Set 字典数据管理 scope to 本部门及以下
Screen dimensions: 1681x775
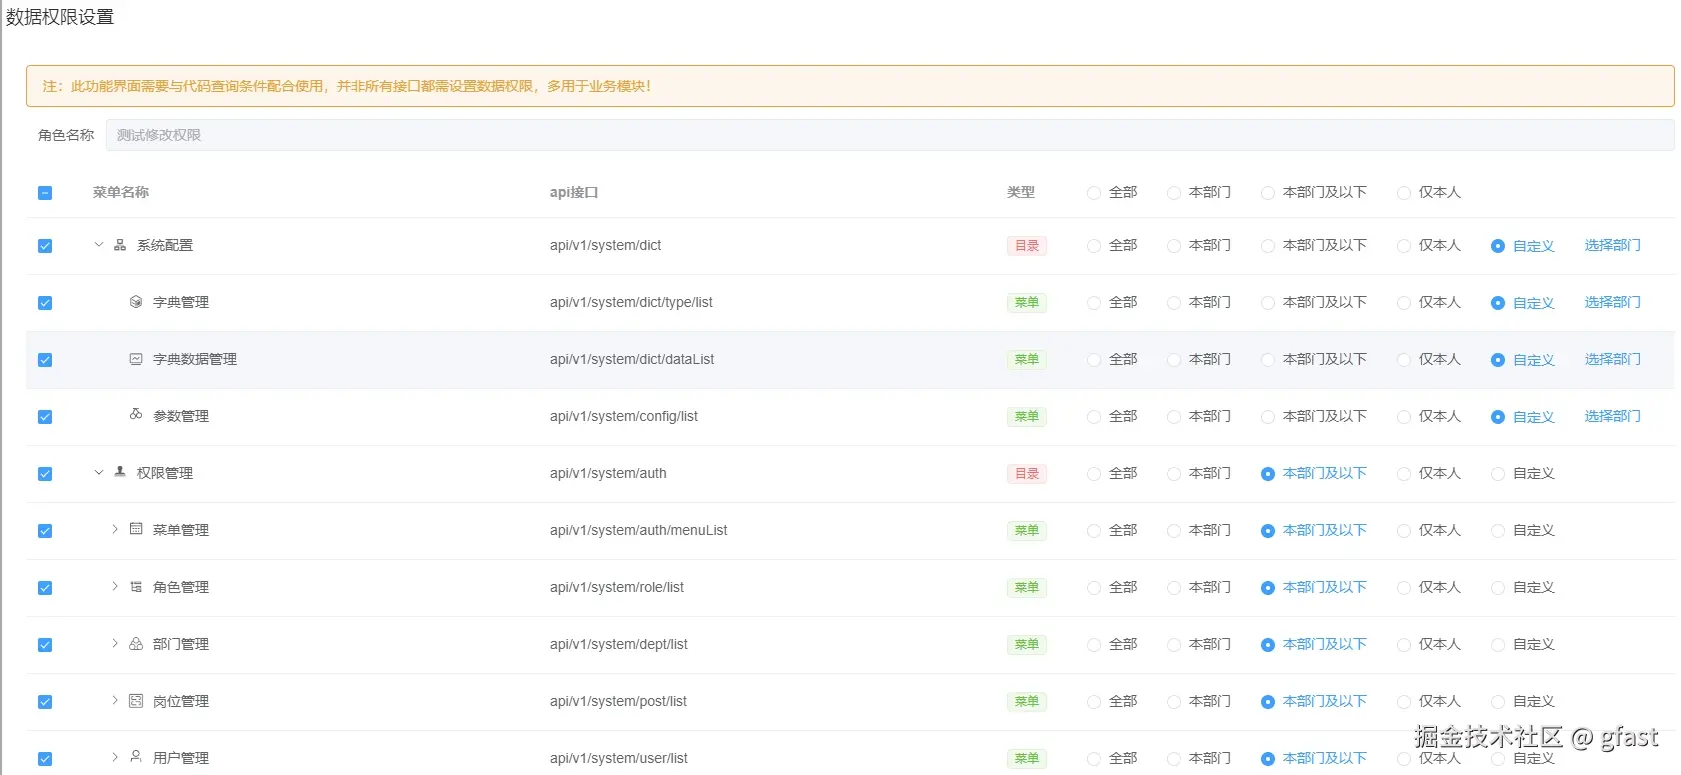tap(1268, 360)
